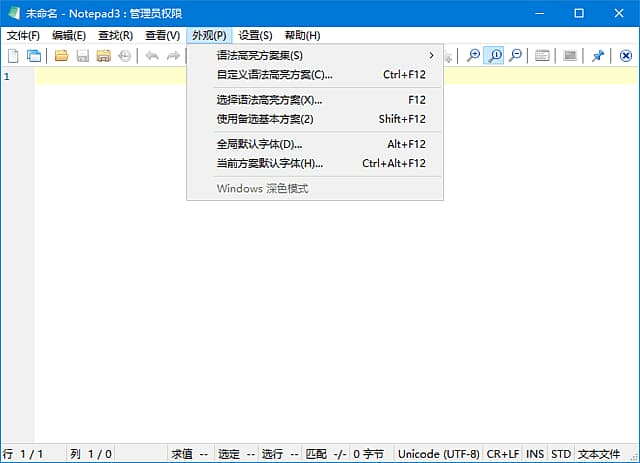
Task: Click the Open file folder icon
Action: [x=61, y=56]
